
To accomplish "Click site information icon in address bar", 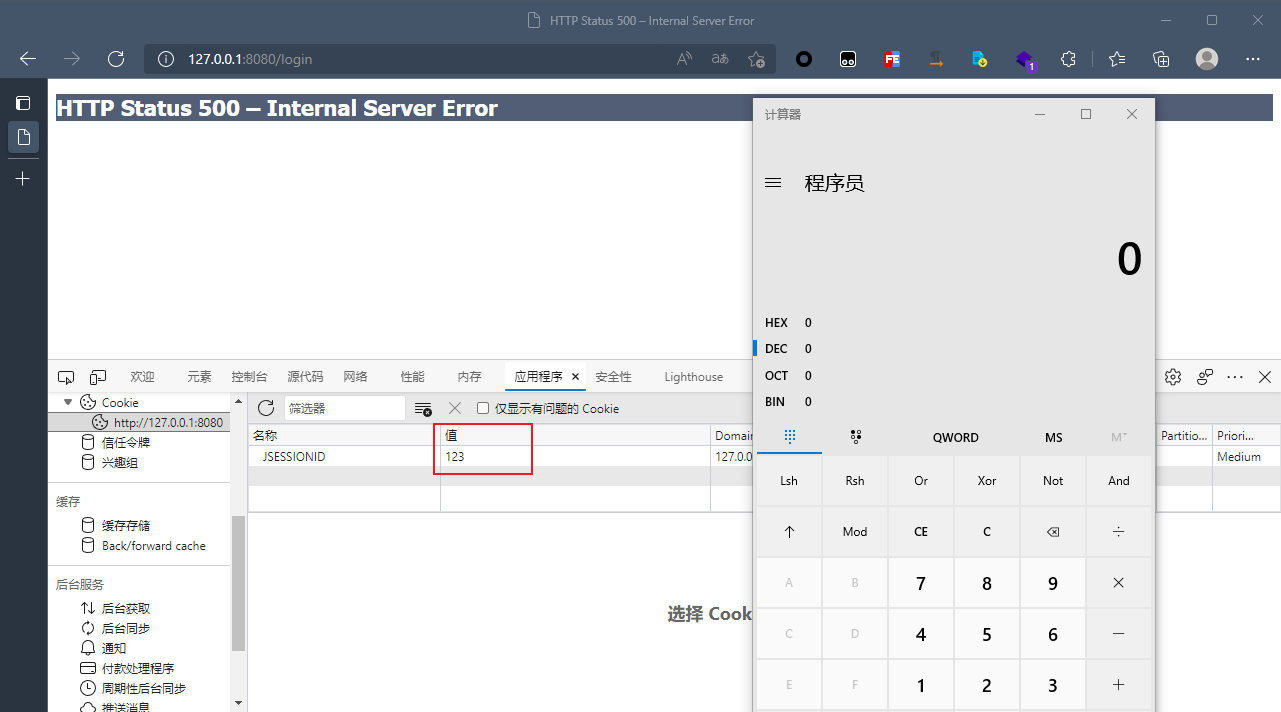I will pos(165,59).
